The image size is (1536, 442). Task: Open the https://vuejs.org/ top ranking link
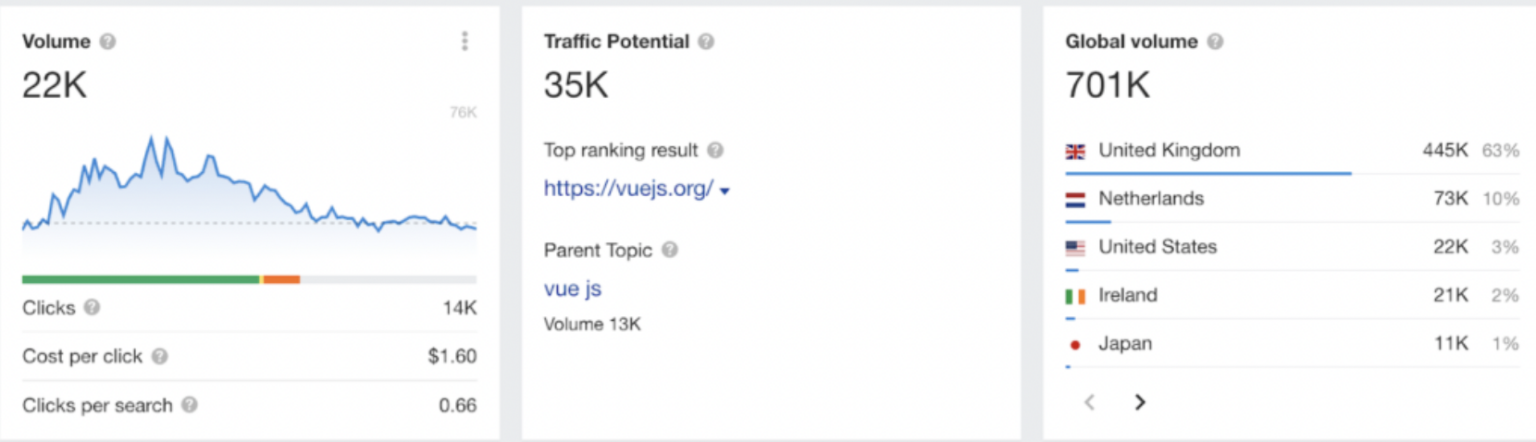[x=629, y=188]
